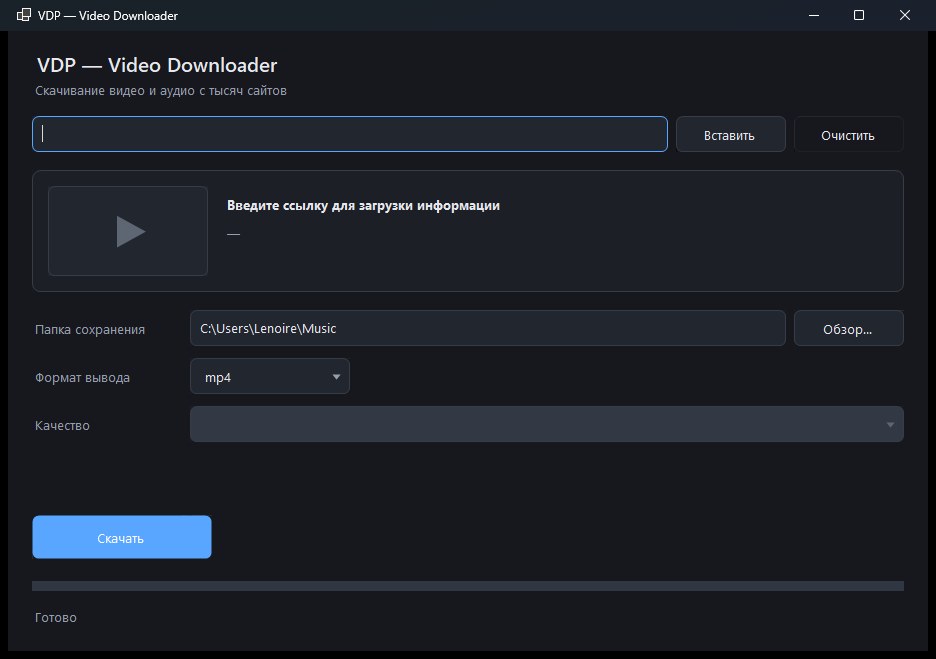
Task: Start download with Скачать button
Action: click(x=122, y=537)
